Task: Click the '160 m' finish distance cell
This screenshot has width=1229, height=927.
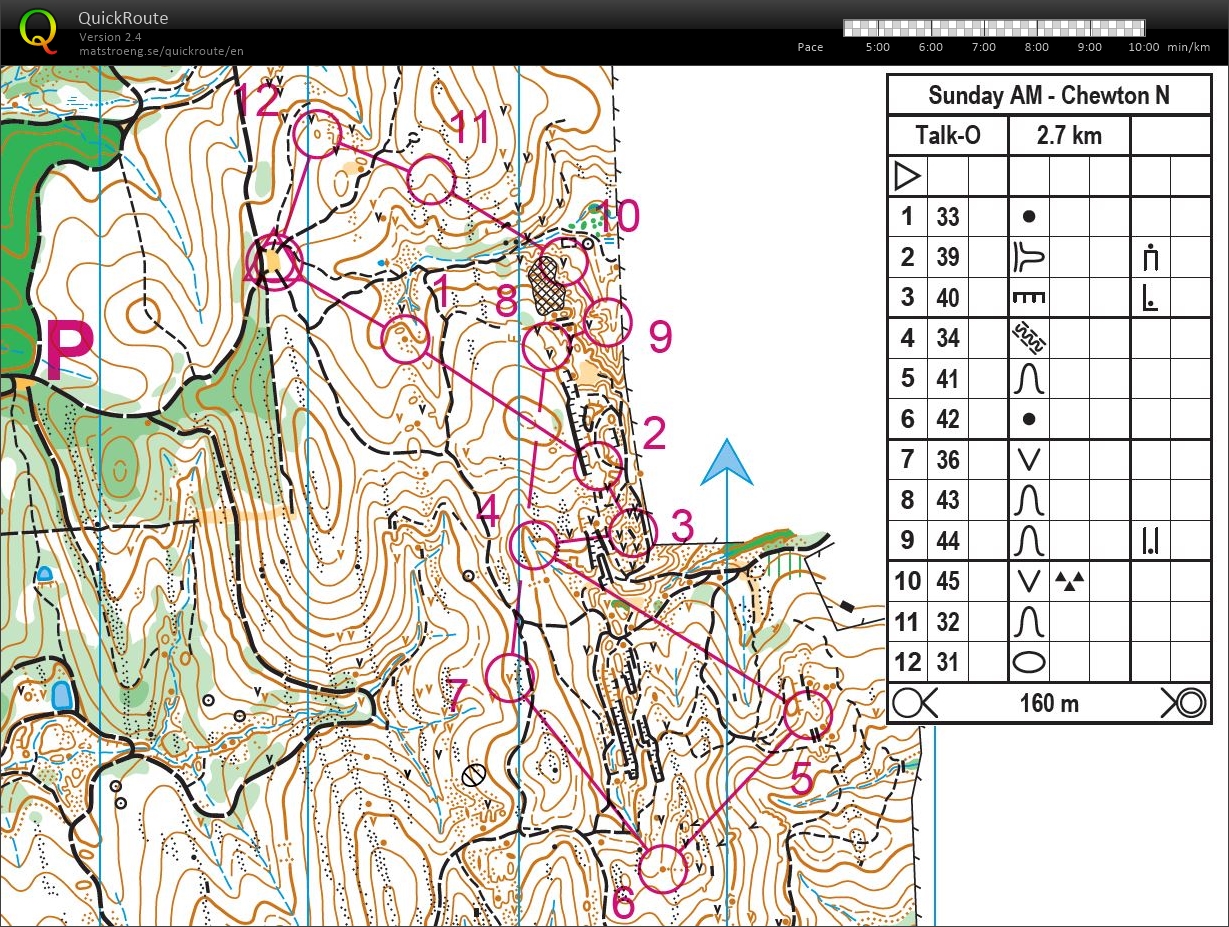Action: coord(1048,703)
